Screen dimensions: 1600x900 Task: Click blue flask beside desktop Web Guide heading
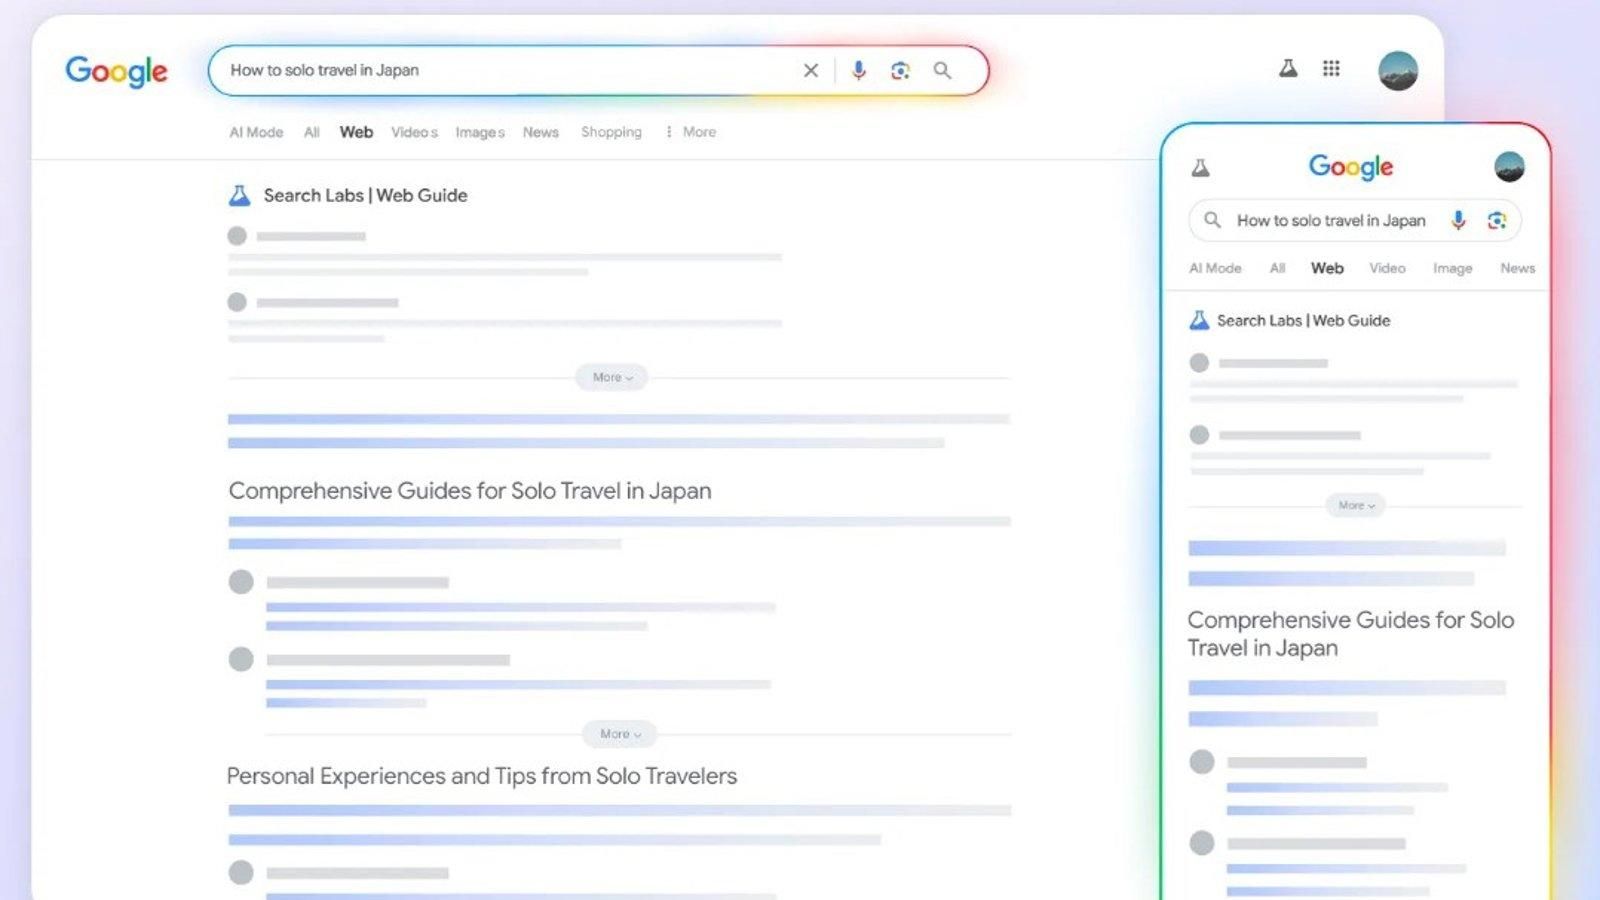pos(239,195)
